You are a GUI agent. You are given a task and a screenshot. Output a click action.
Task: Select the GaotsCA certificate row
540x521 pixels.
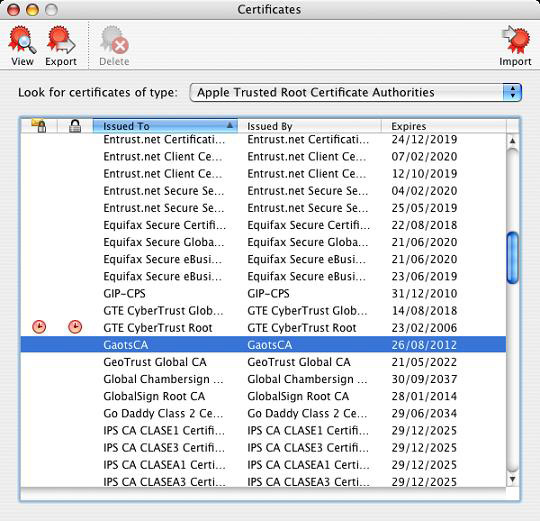click(x=263, y=344)
